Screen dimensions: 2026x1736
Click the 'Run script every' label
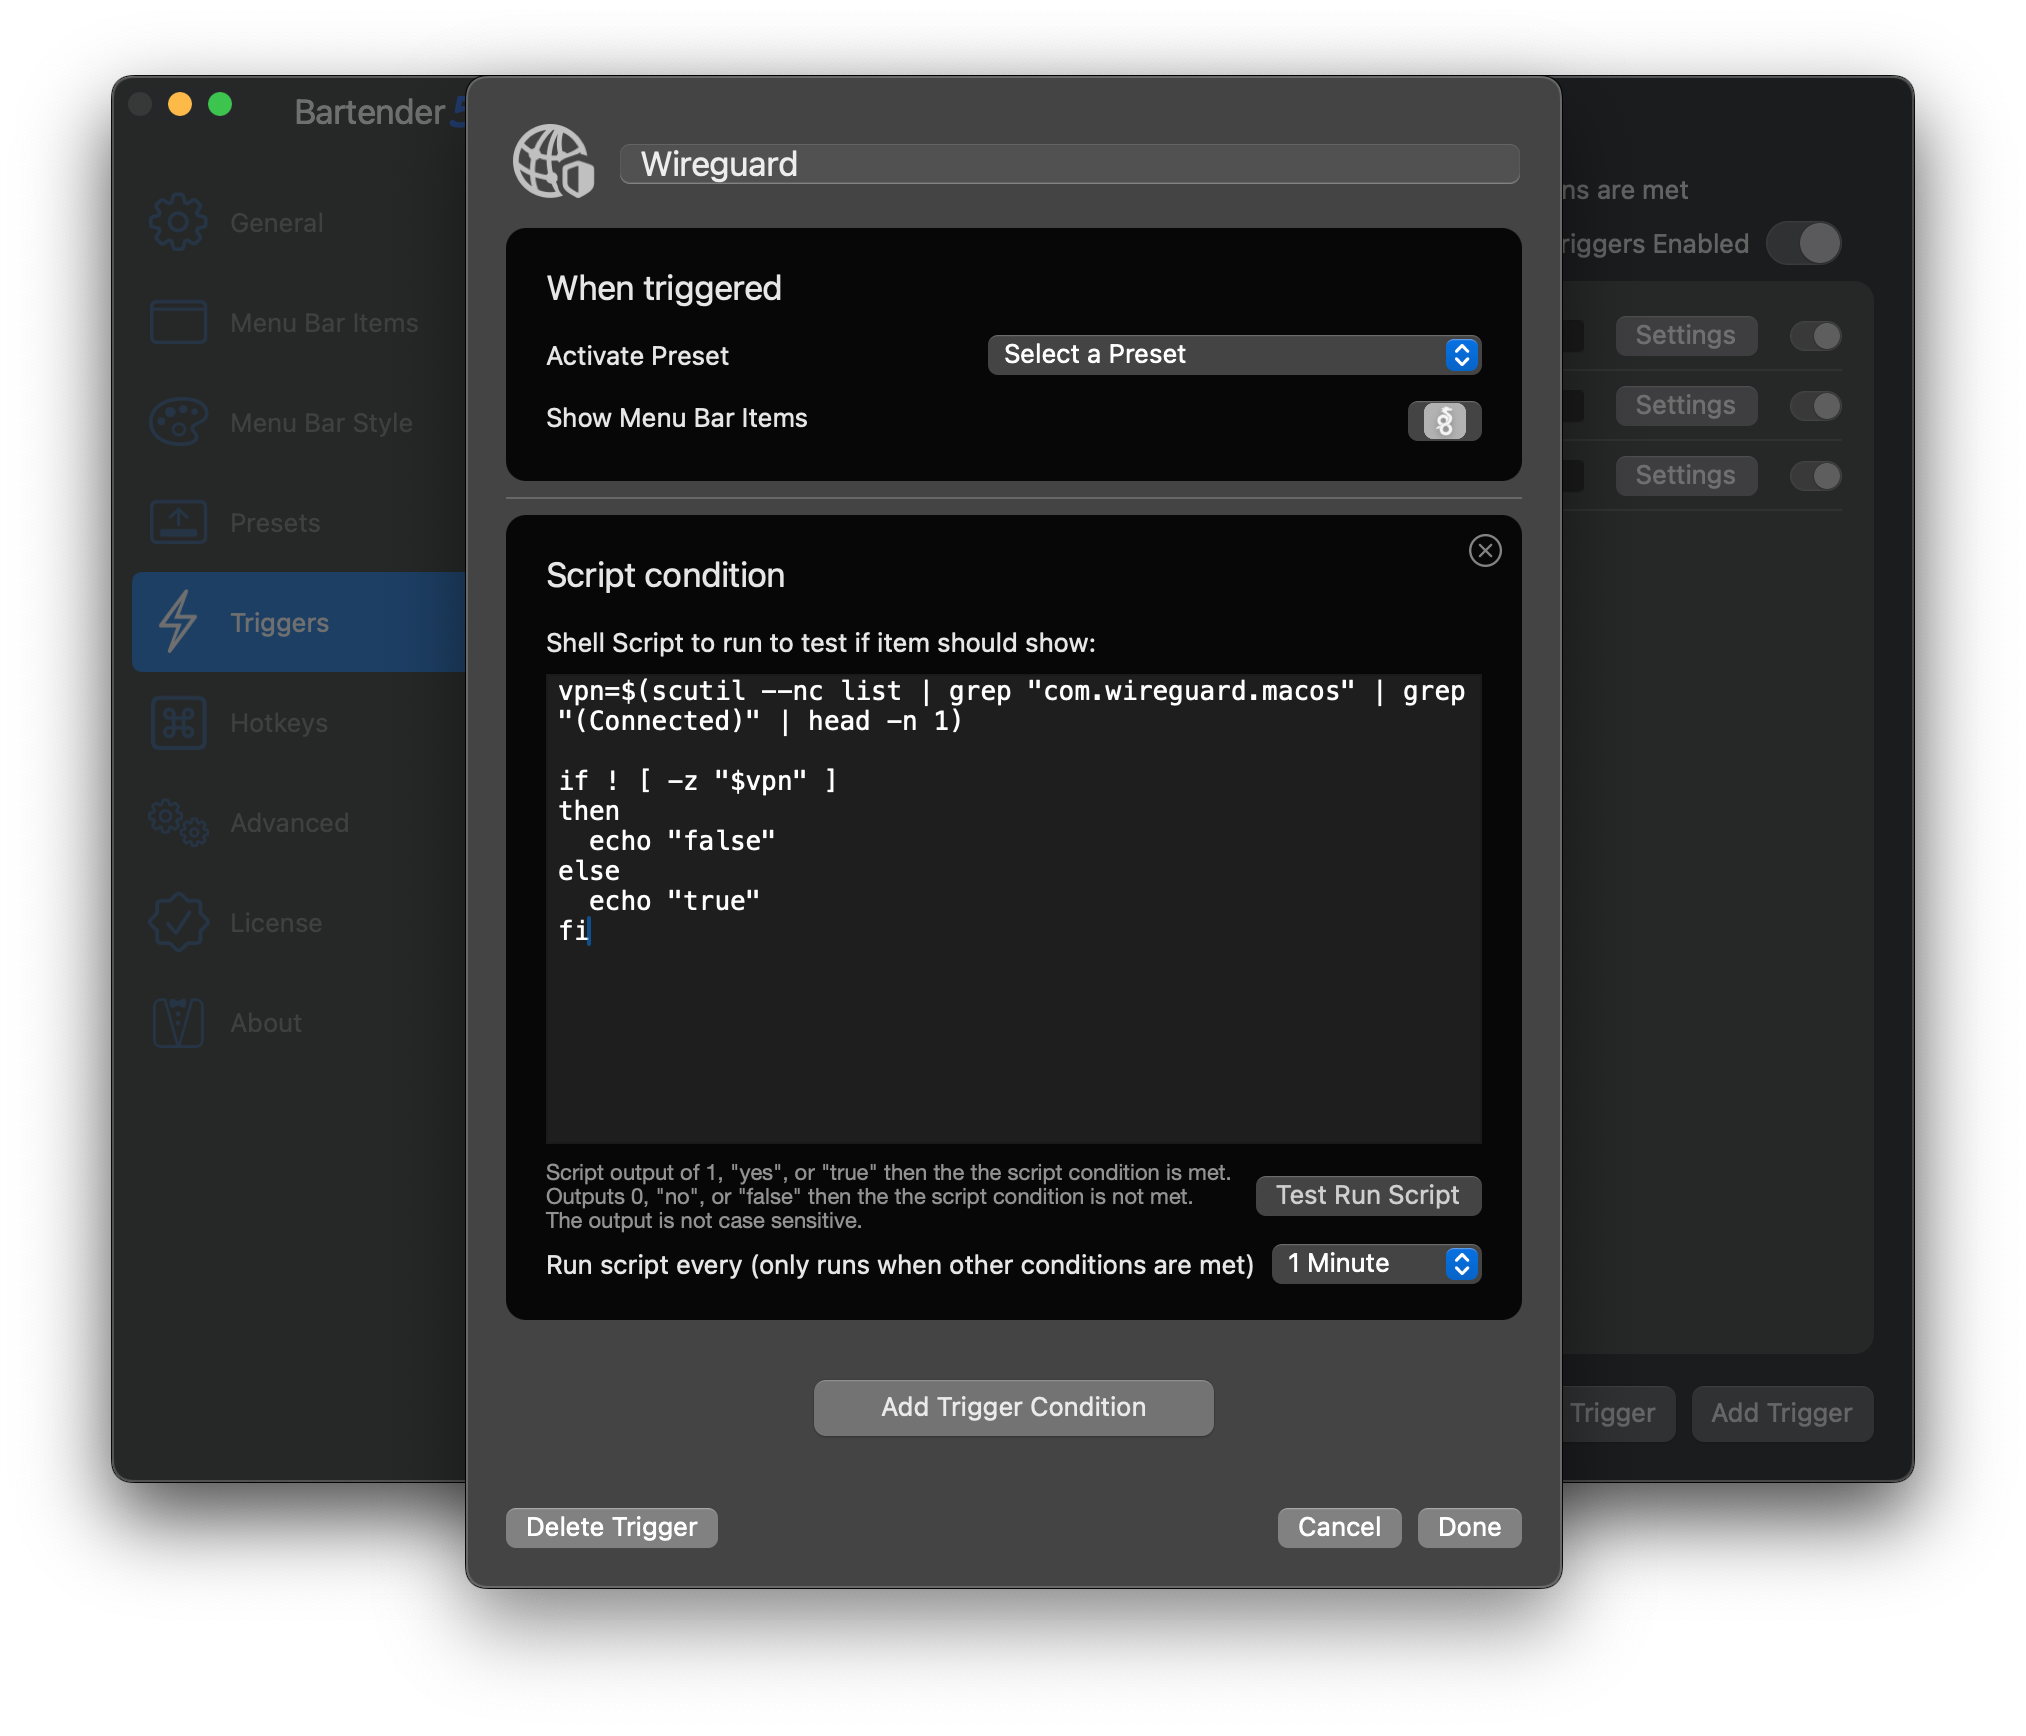899,1265
